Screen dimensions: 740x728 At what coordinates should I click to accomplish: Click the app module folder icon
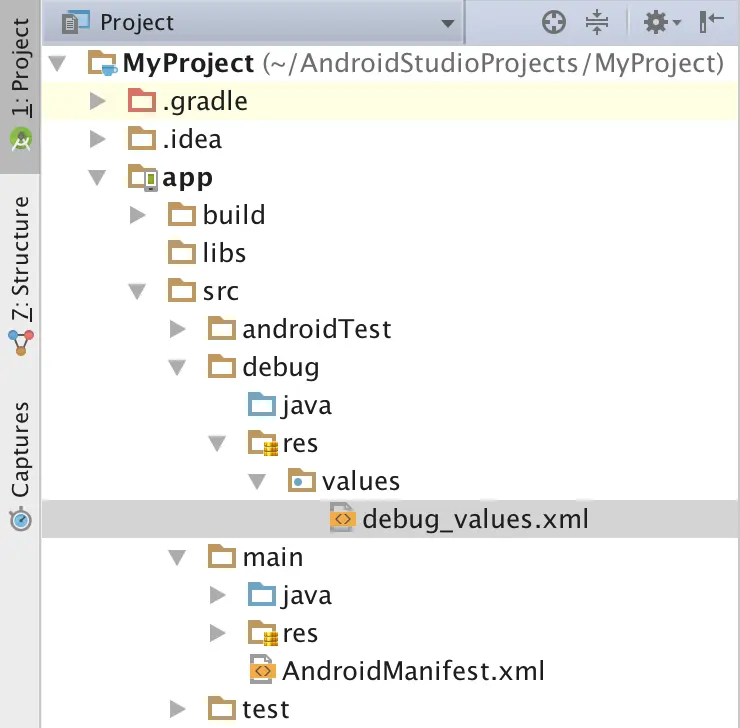pyautogui.click(x=142, y=178)
